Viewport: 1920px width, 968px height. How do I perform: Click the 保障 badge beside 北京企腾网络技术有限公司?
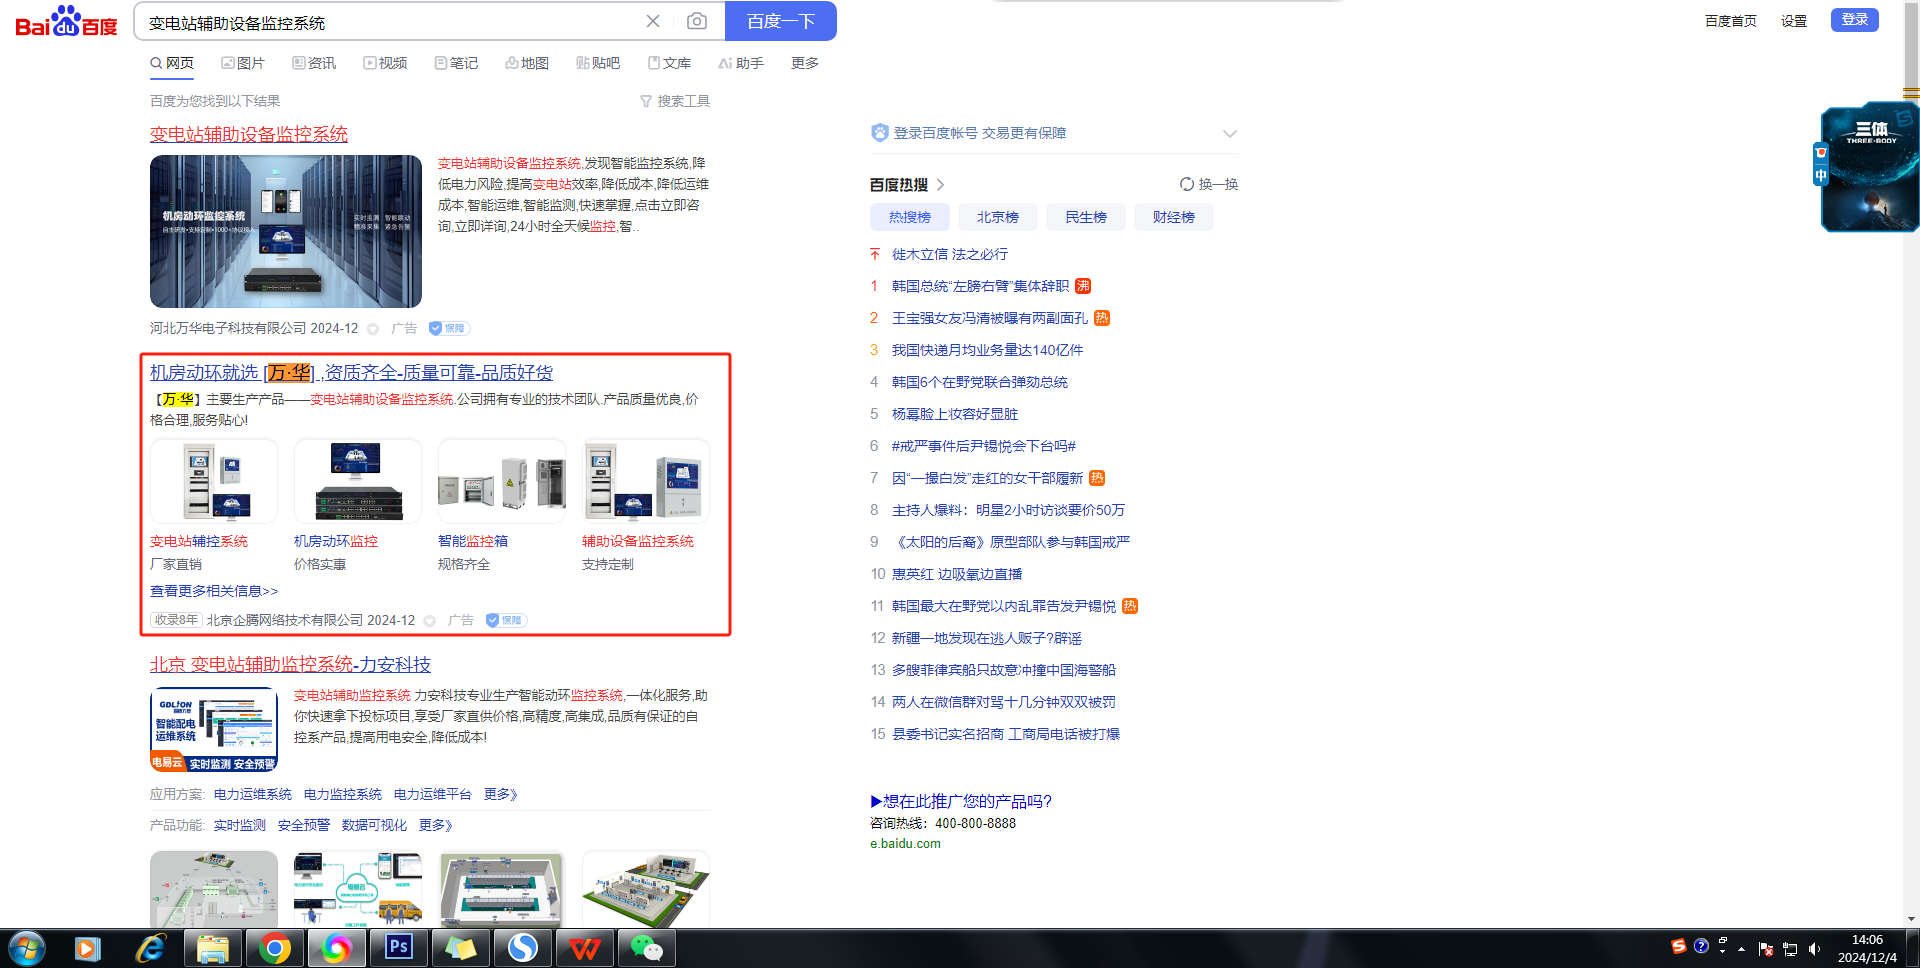pos(506,620)
